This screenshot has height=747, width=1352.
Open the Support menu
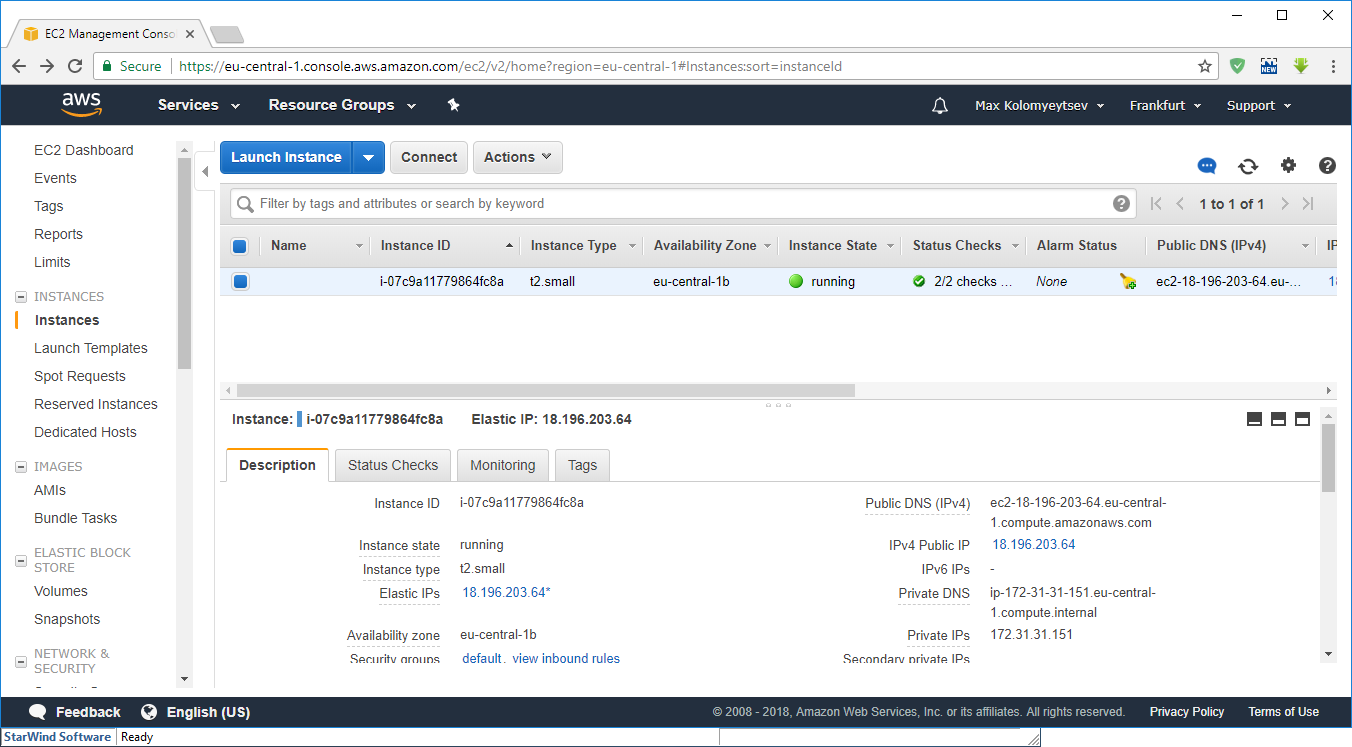click(1259, 105)
